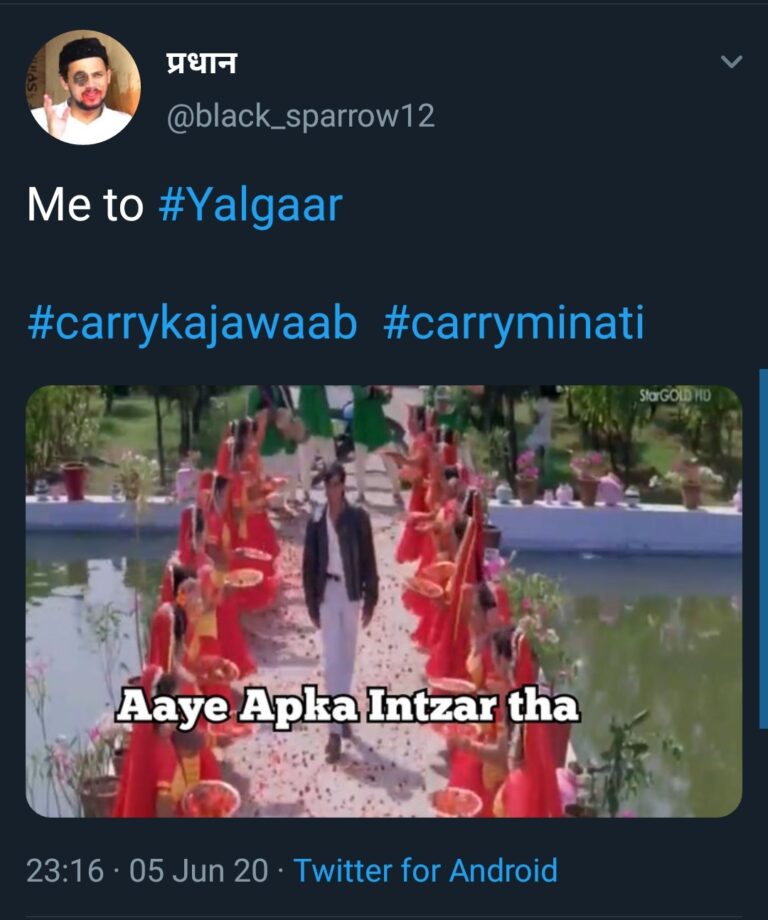Open the author's profile picture

point(83,87)
